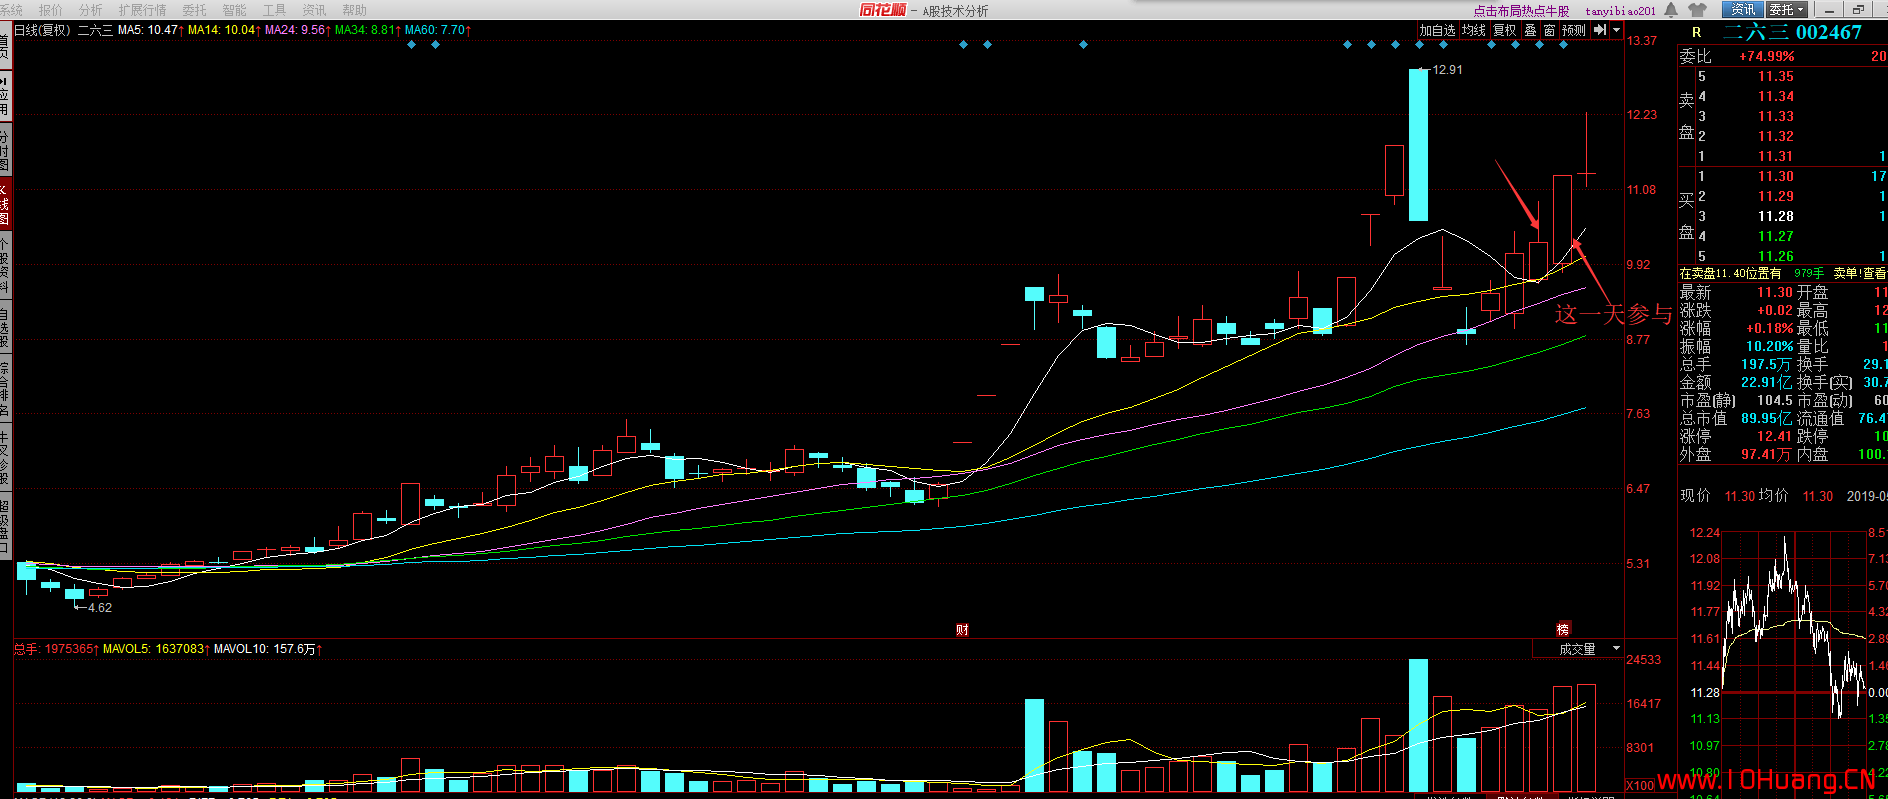The height and width of the screenshot is (799, 1888).
Task: Click the 外盘 97.41万 value
Action: click(x=1768, y=455)
